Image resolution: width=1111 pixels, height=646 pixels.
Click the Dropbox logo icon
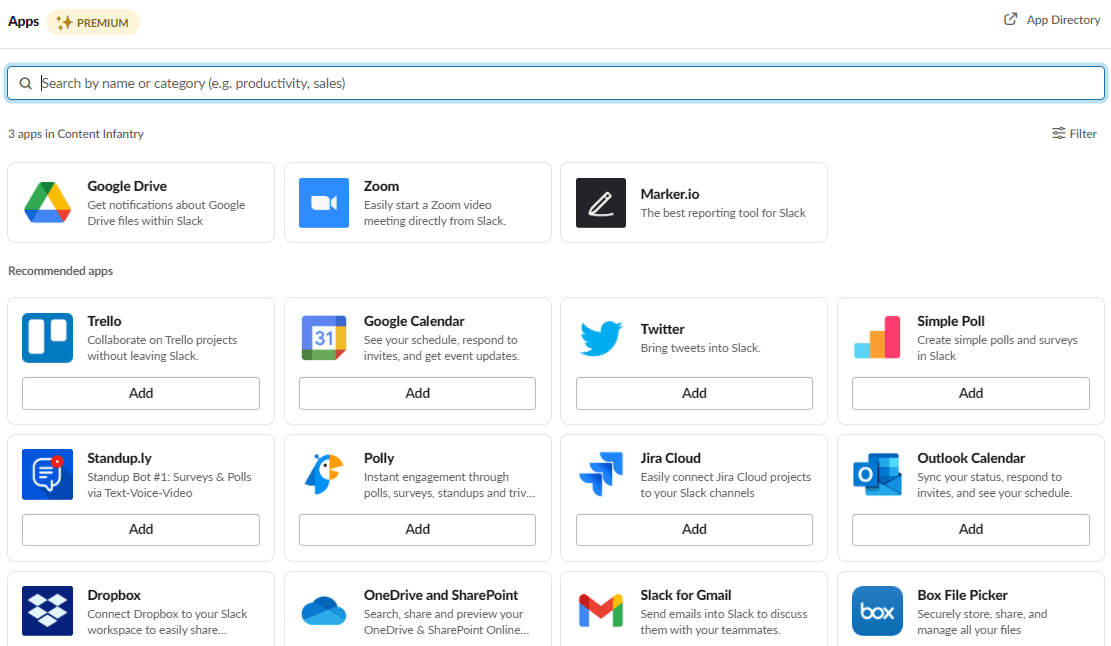pos(47,611)
